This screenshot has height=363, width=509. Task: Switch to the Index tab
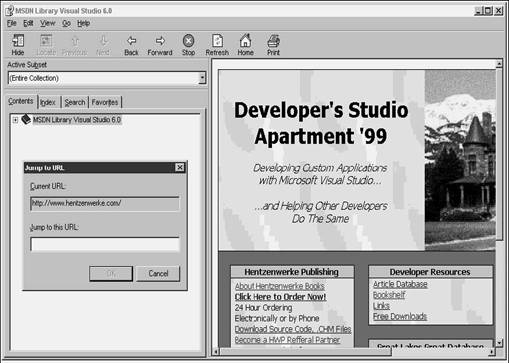click(48, 102)
